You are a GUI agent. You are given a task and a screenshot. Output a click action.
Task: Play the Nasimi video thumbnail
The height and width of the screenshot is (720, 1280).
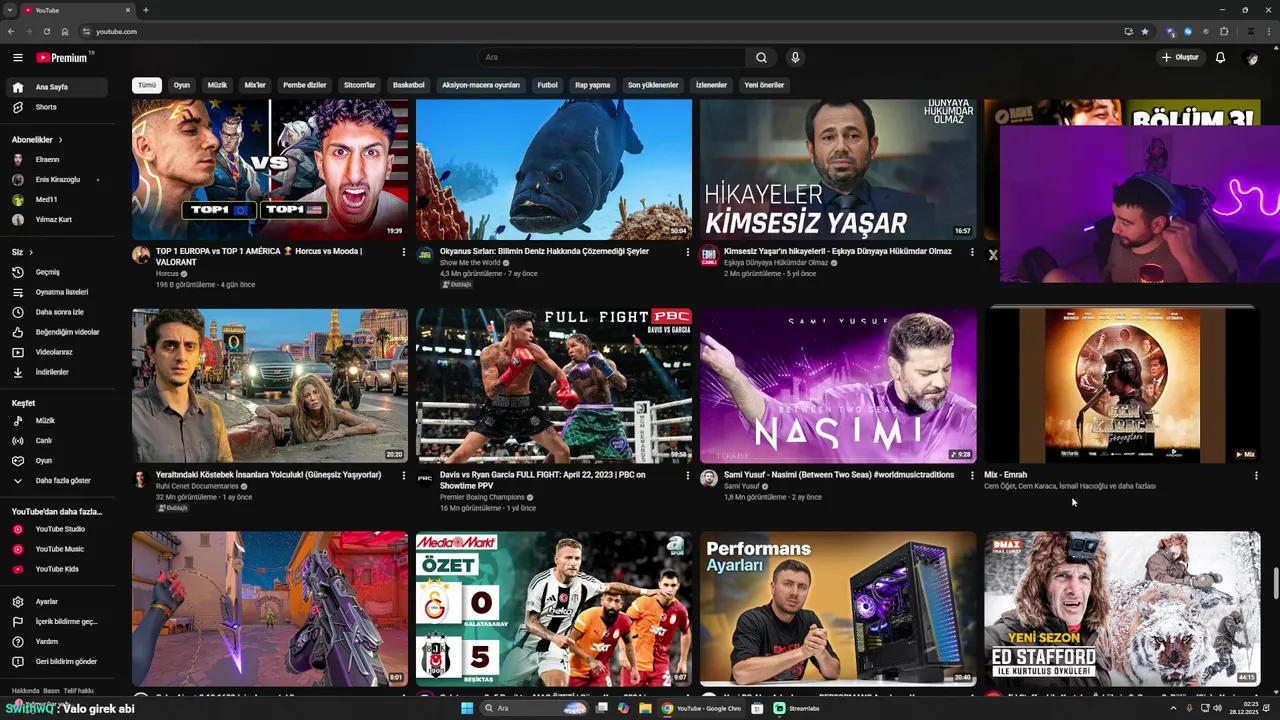click(838, 386)
